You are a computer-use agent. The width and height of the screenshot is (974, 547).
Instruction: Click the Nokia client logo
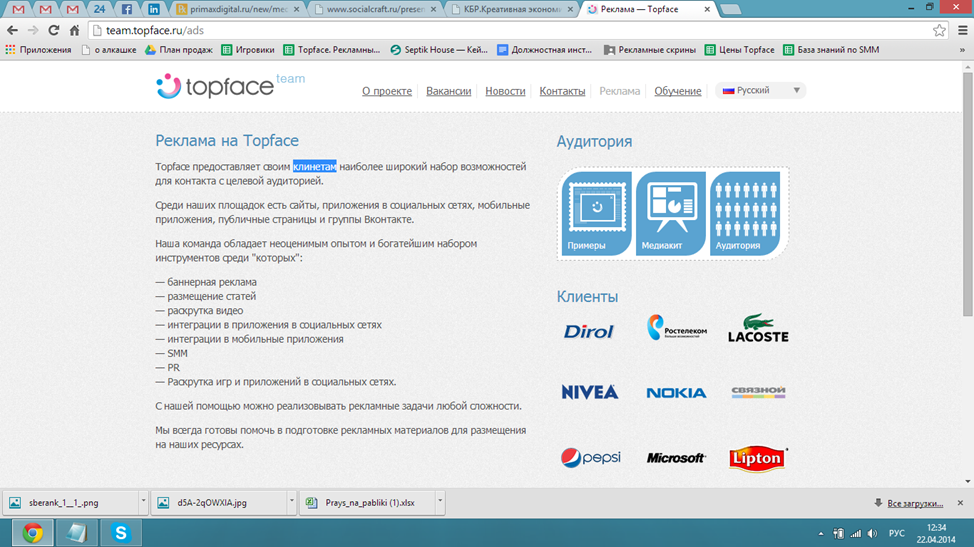[x=676, y=393]
